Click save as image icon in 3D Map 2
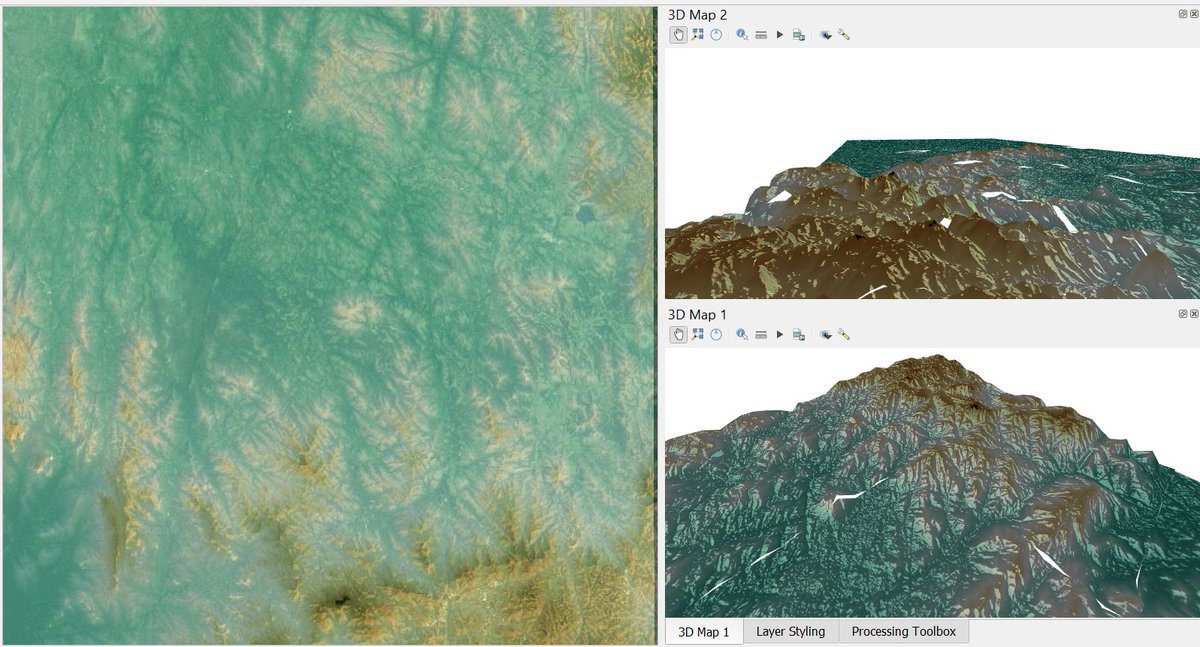This screenshot has height=647, width=1200. pyautogui.click(x=798, y=34)
